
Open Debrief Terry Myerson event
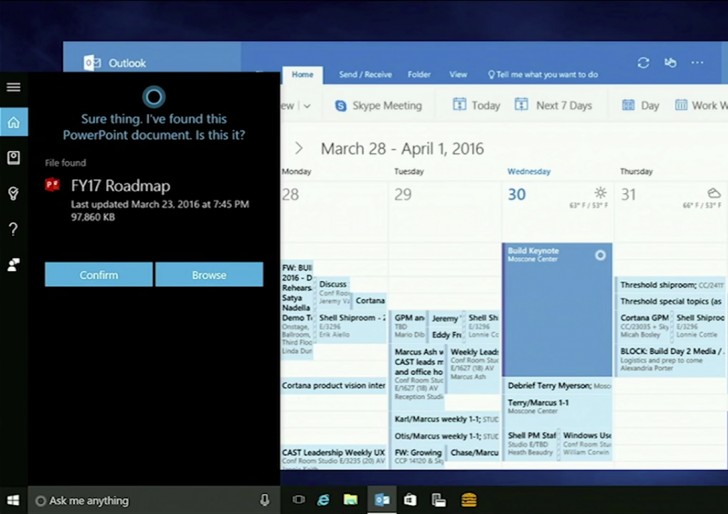point(558,385)
